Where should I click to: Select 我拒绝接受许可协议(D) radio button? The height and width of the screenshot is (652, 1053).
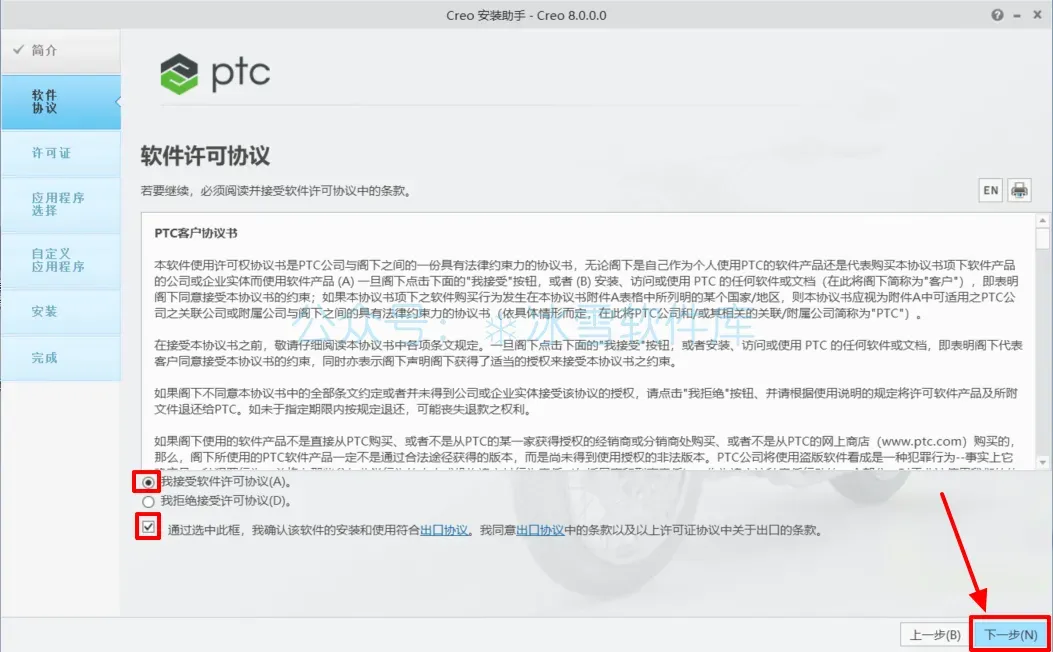[x=148, y=501]
